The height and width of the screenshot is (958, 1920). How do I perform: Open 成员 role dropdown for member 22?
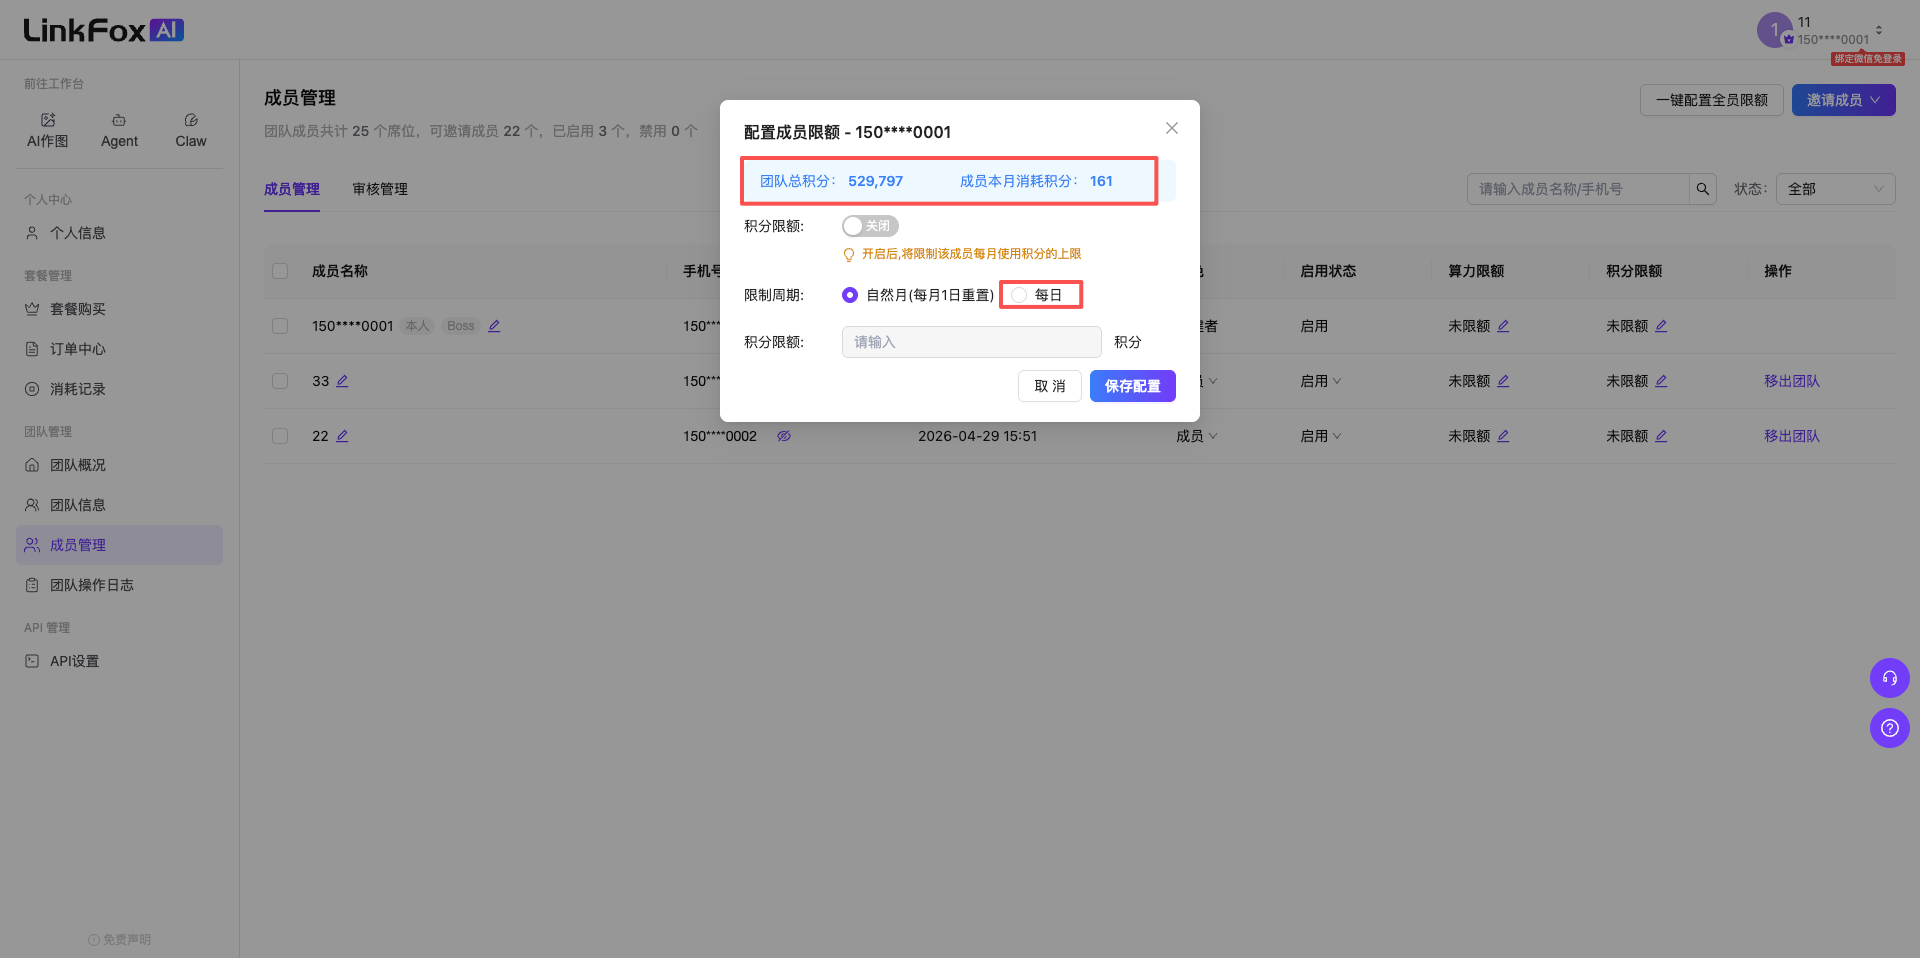click(1197, 436)
